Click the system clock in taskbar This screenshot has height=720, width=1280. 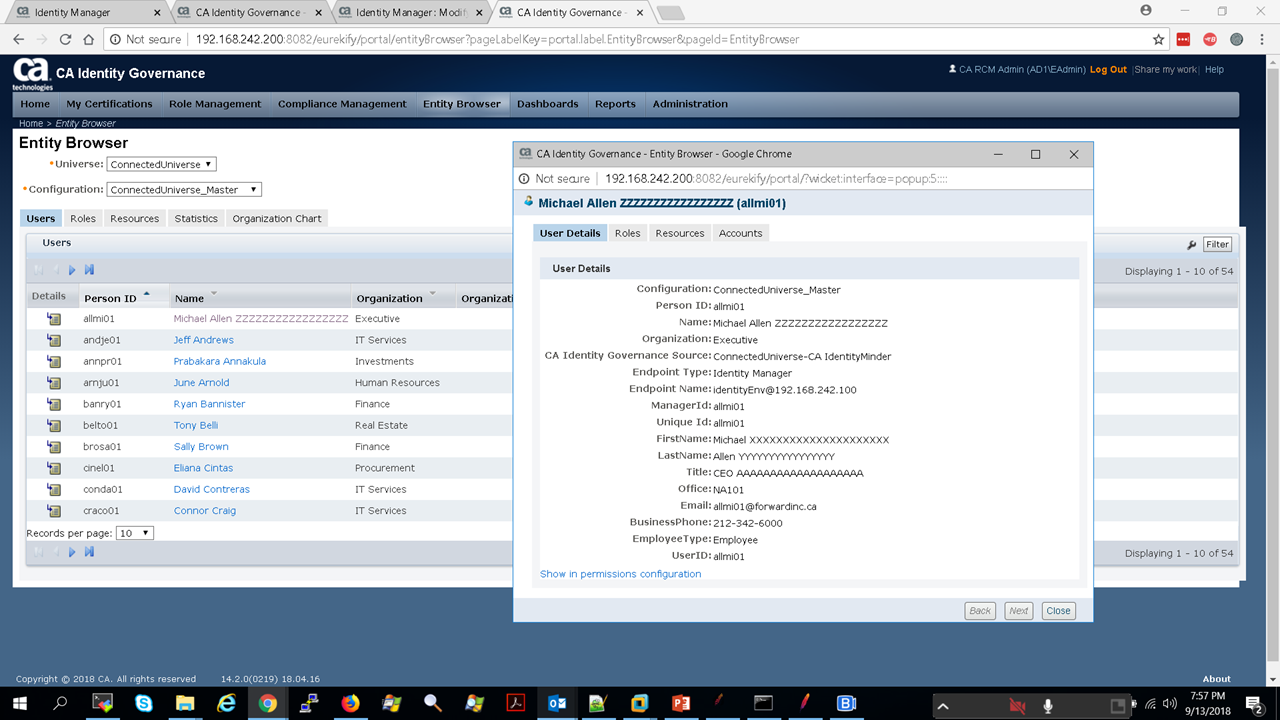1208,704
